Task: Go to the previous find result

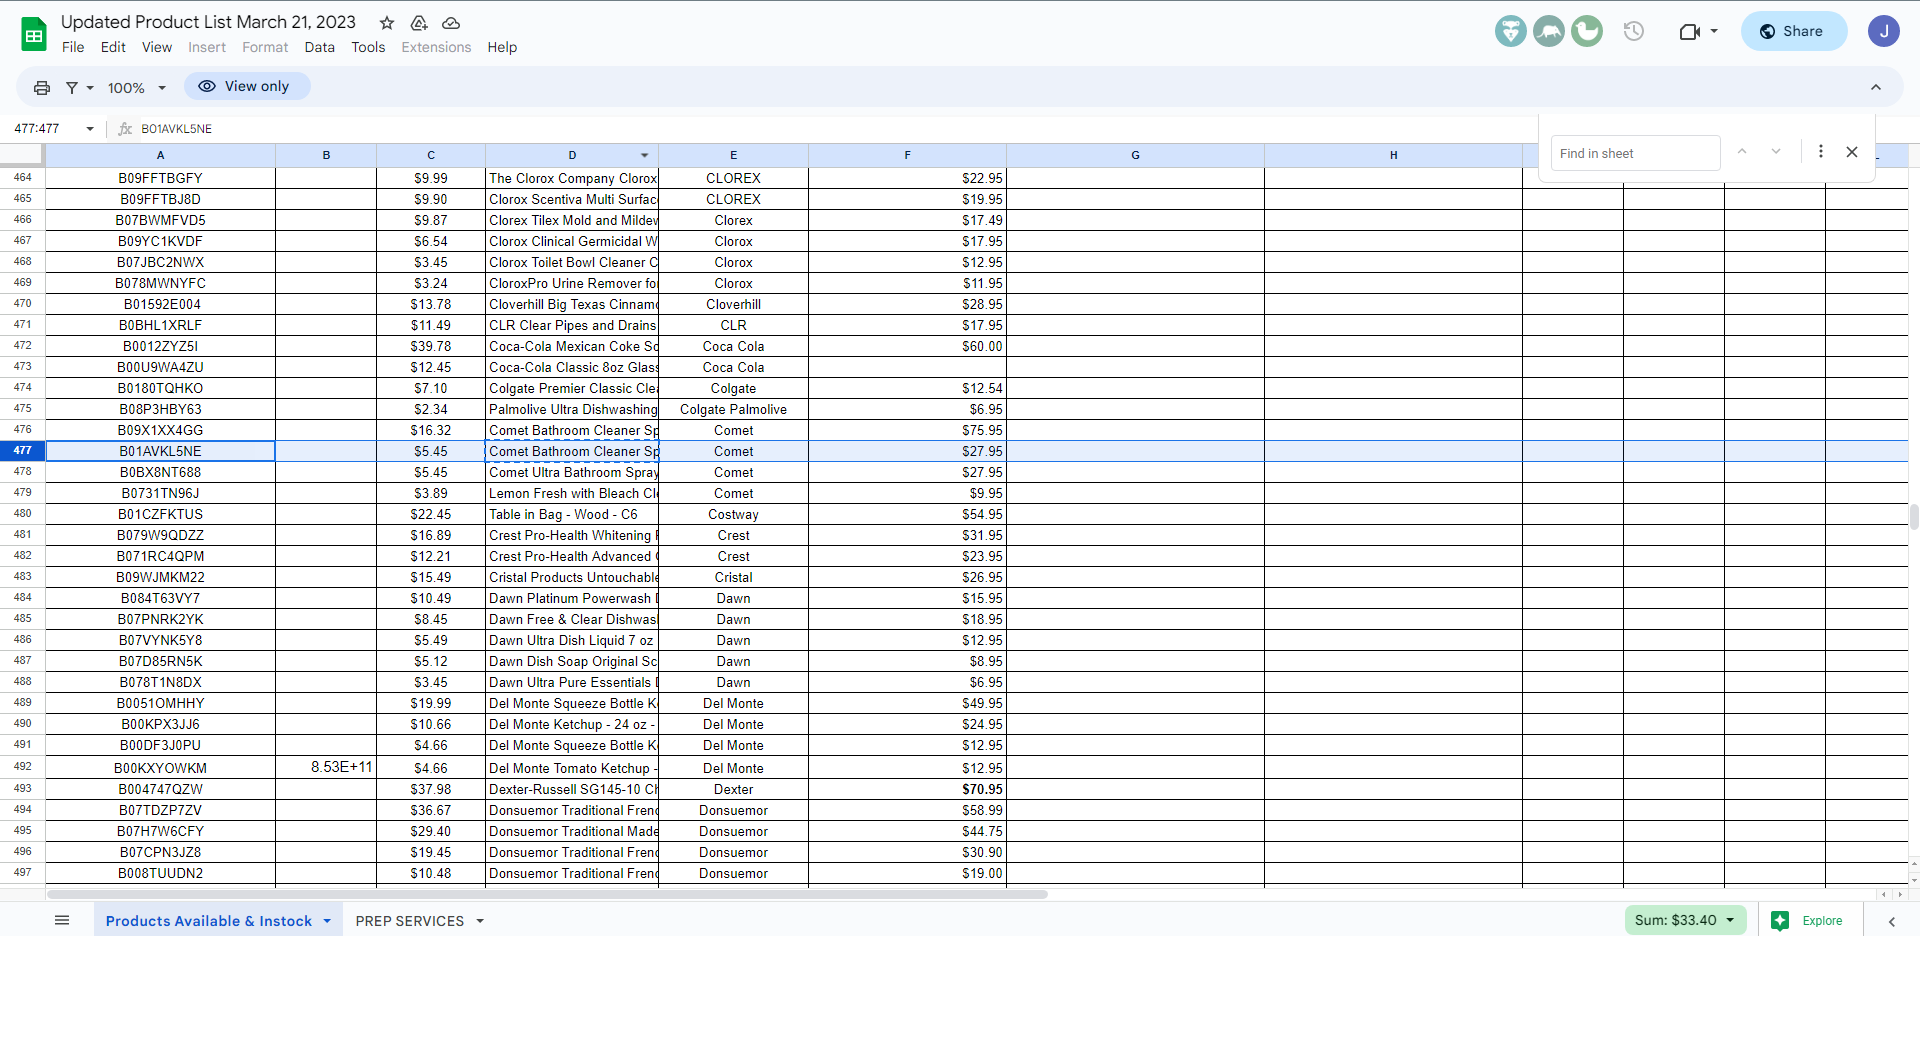Action: click(x=1742, y=152)
